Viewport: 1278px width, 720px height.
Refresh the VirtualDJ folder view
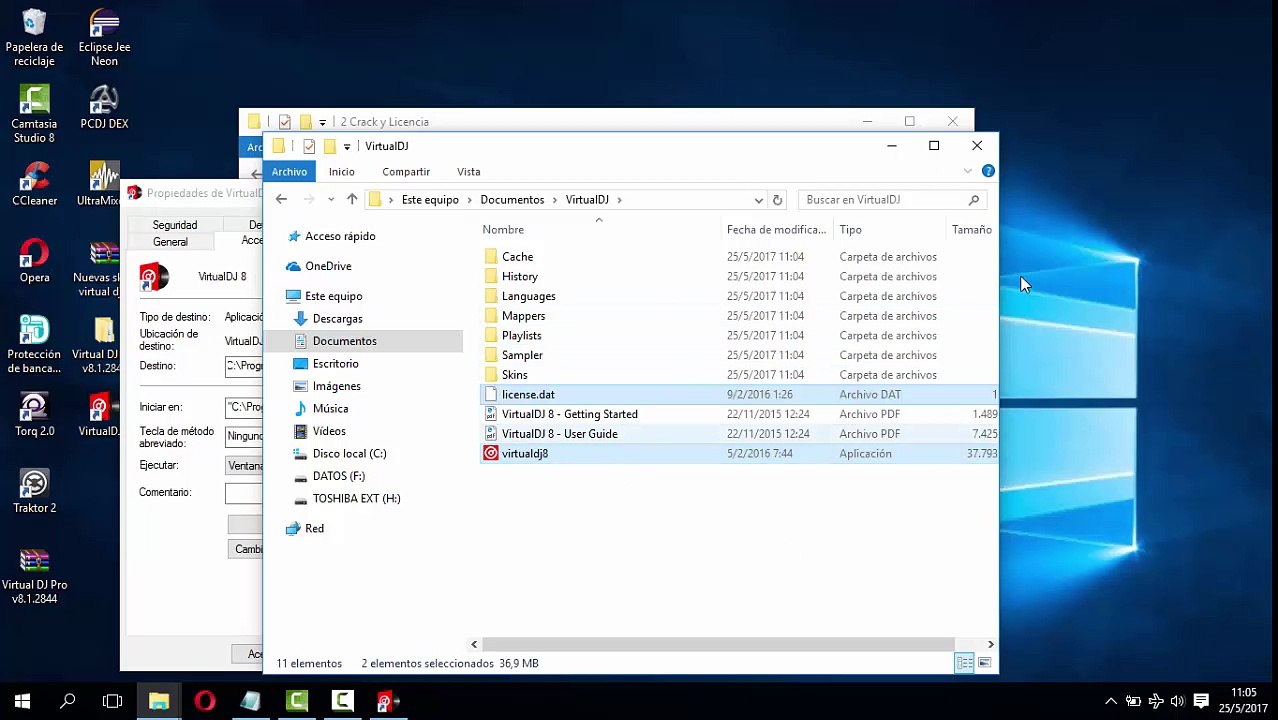pos(777,200)
